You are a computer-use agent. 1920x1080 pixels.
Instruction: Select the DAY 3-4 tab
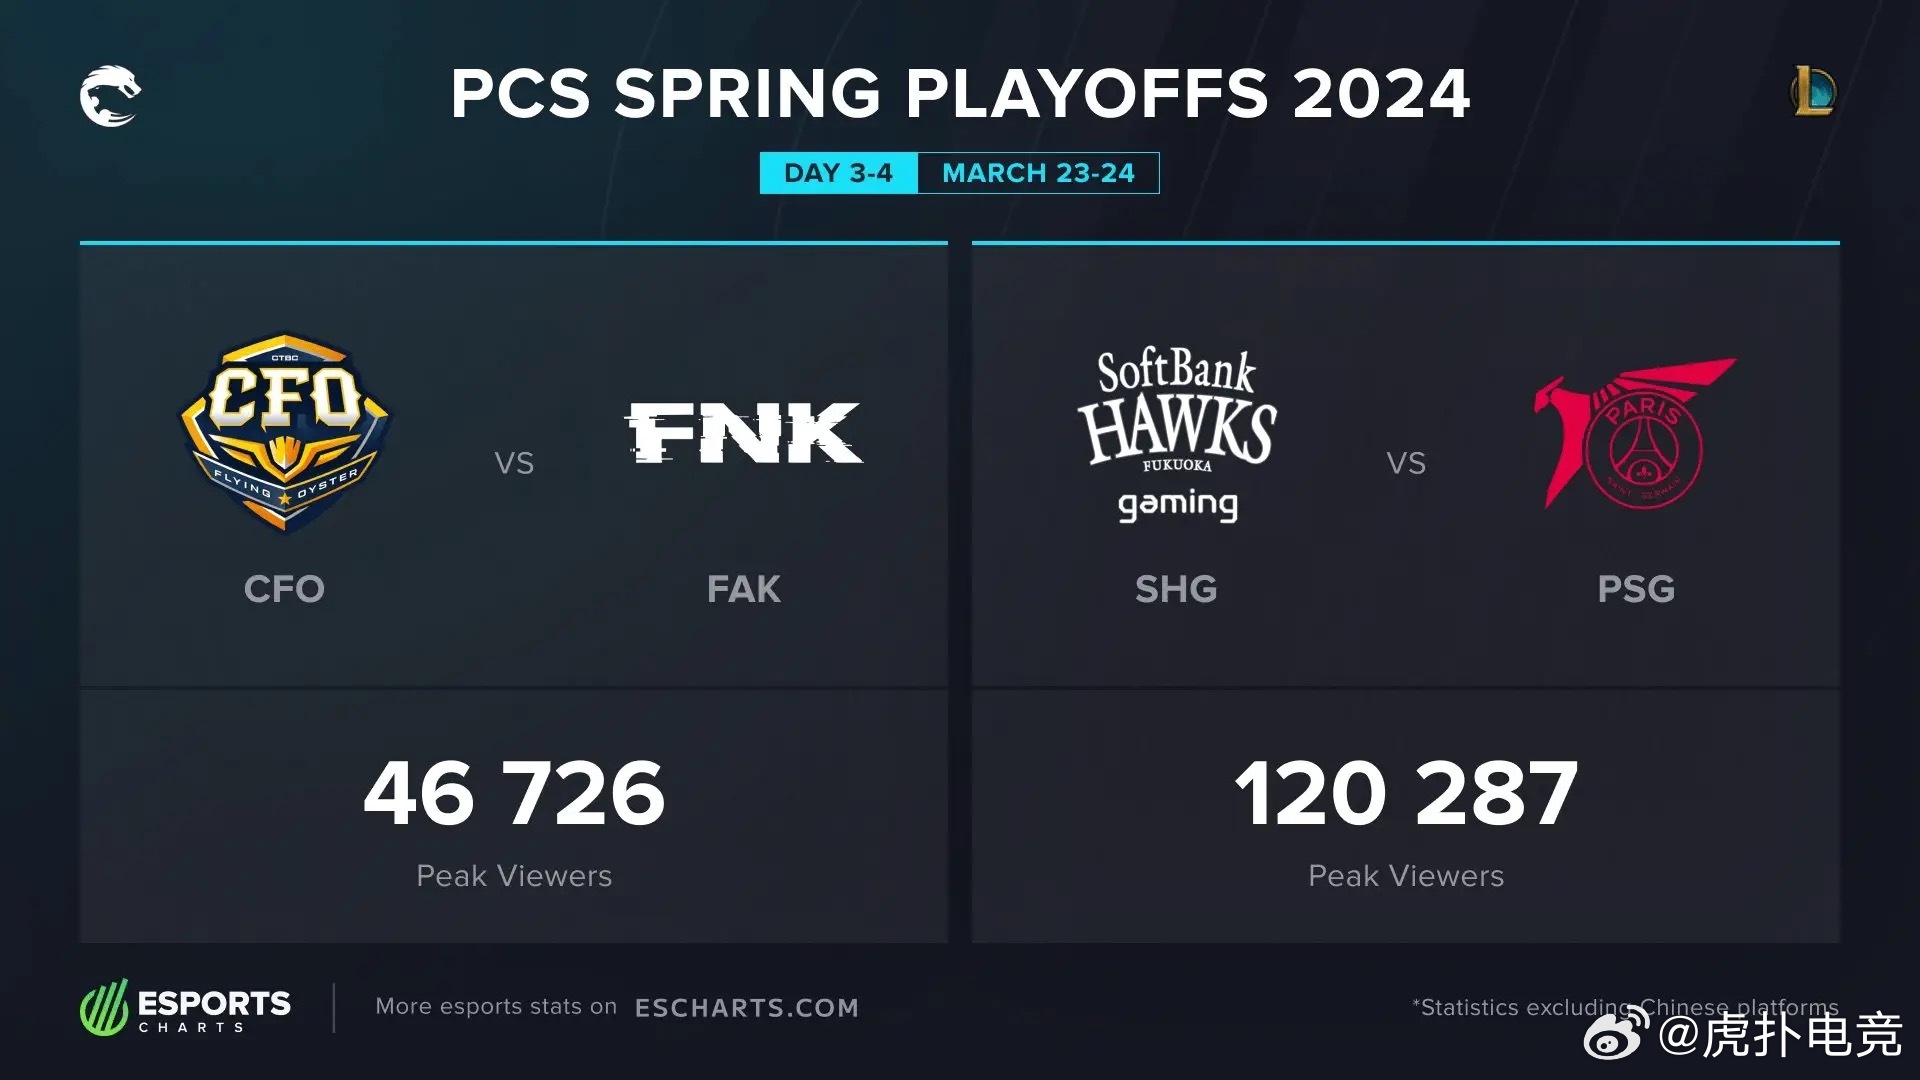tap(838, 173)
